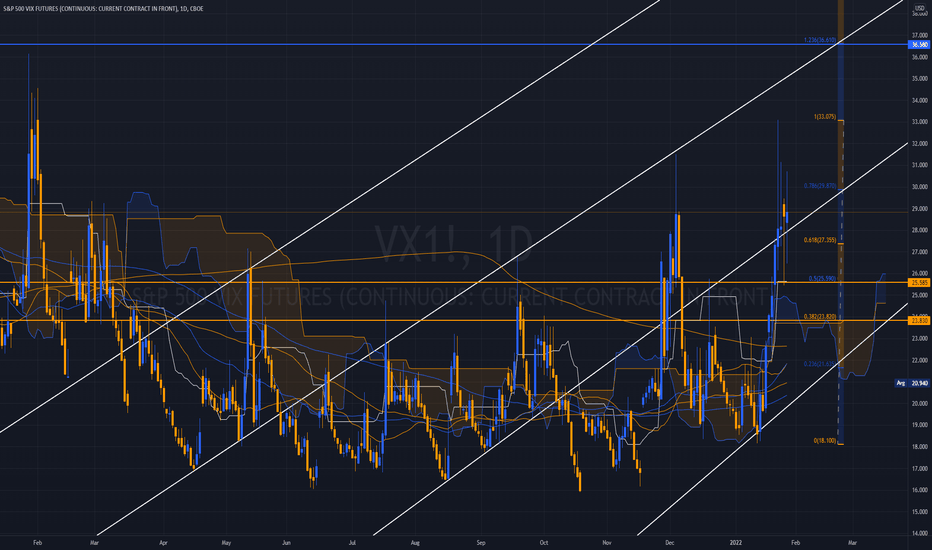The width and height of the screenshot is (932, 550).
Task: Click the 0.236(21.635) Fibonacci level label
Action: 820,364
